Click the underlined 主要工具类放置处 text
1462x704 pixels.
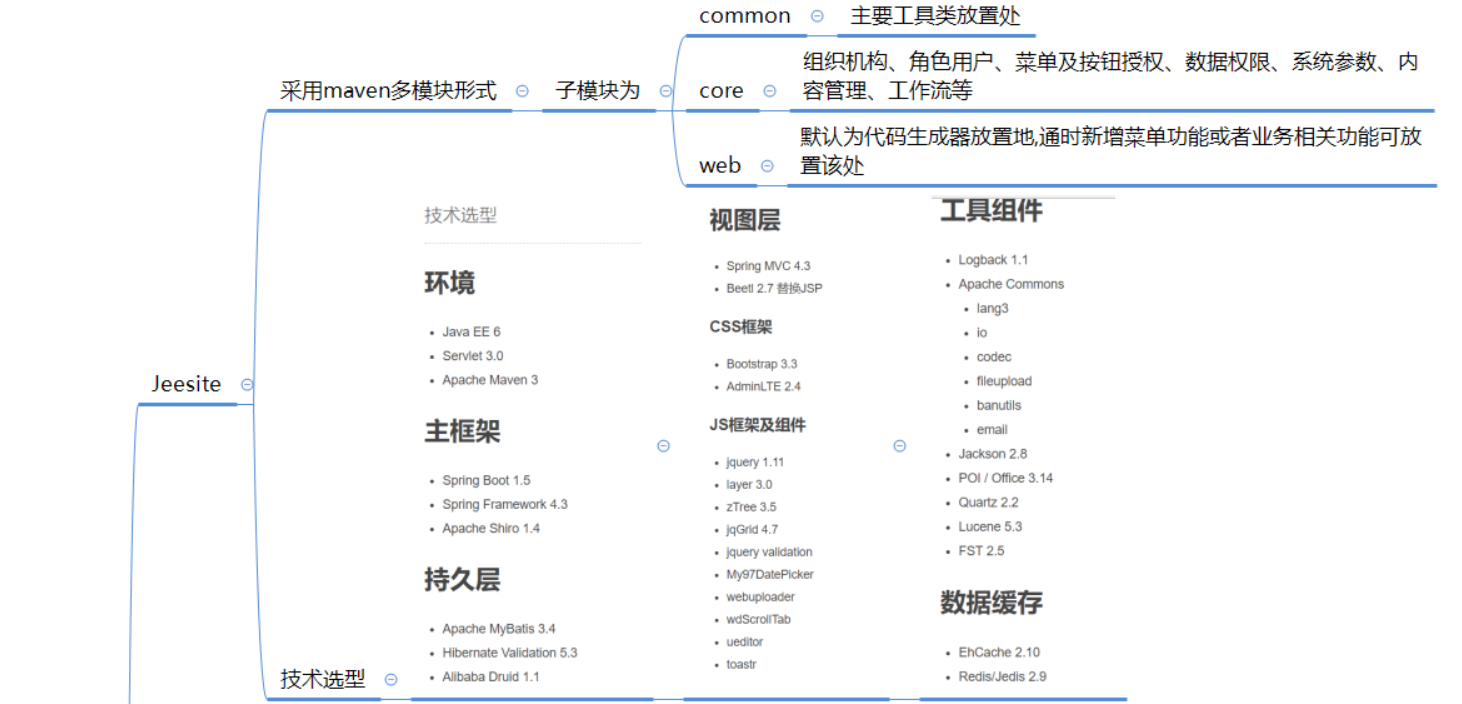(x=936, y=15)
